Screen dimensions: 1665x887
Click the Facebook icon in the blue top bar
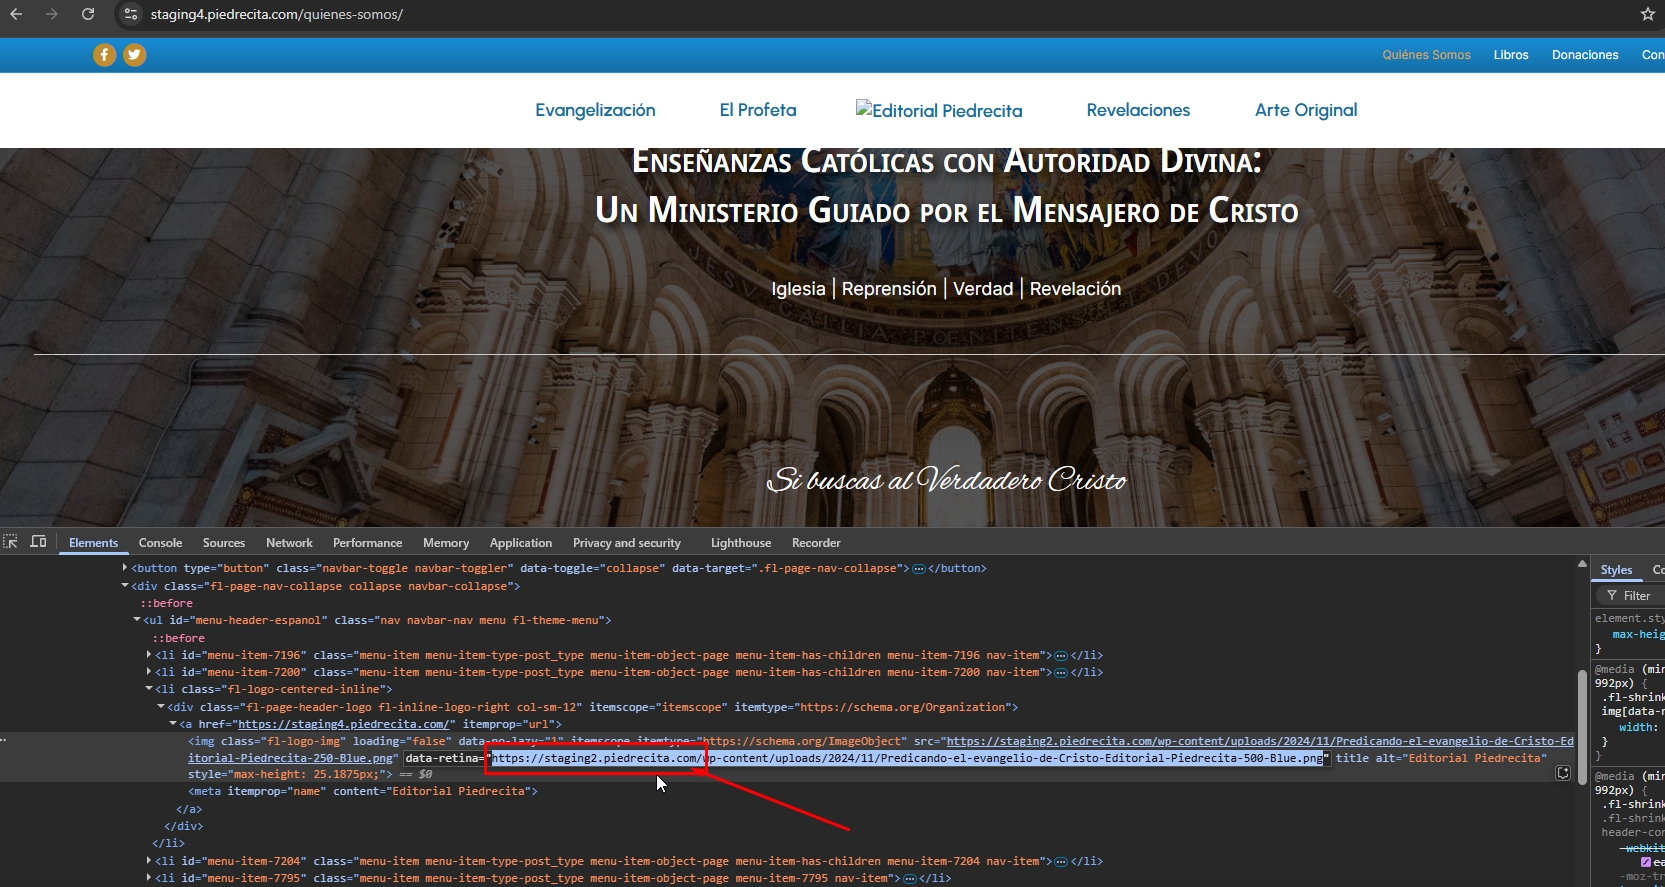click(104, 55)
